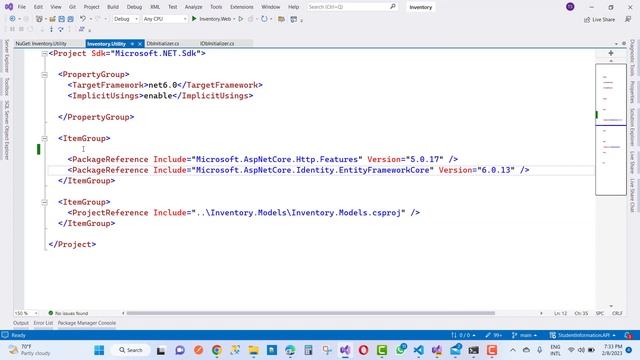640x360 pixels.
Task: Open Solution Explorer side tab
Action: click(632, 127)
